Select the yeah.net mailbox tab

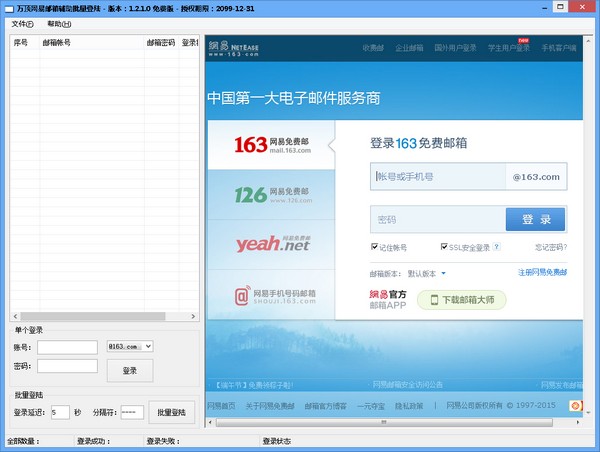click(272, 245)
